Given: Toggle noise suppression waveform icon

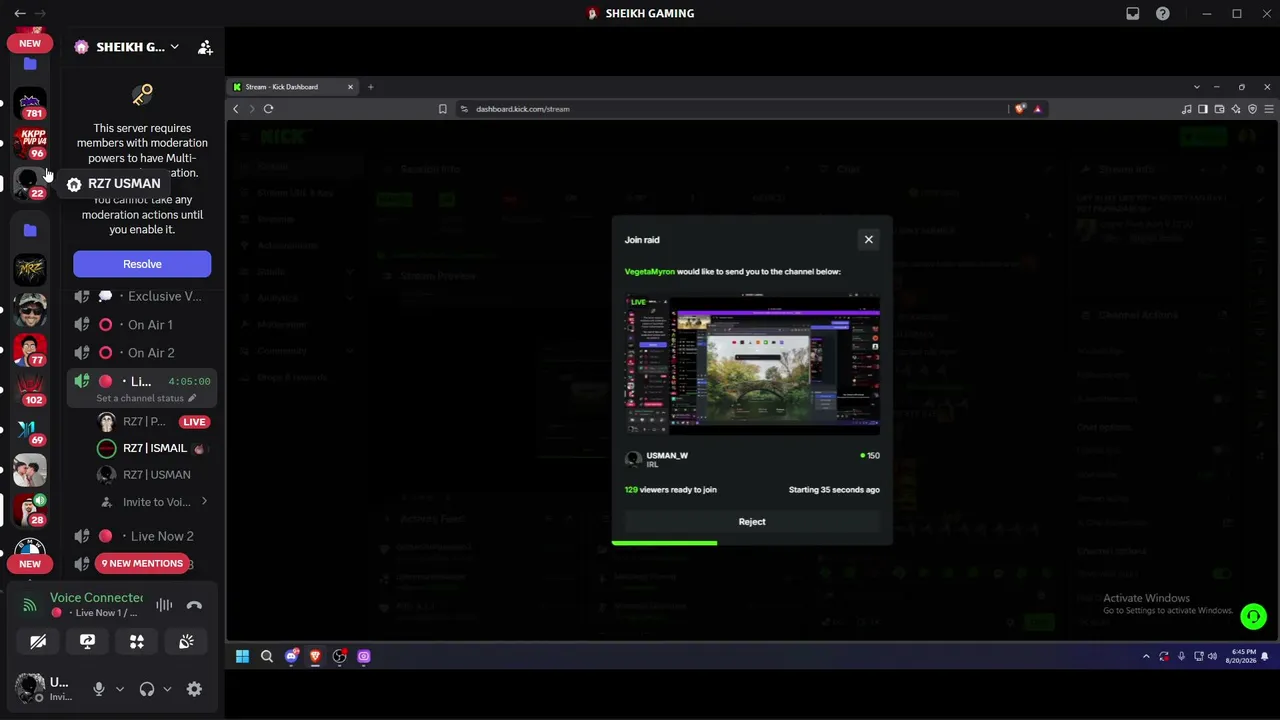Looking at the screenshot, I should (x=164, y=605).
